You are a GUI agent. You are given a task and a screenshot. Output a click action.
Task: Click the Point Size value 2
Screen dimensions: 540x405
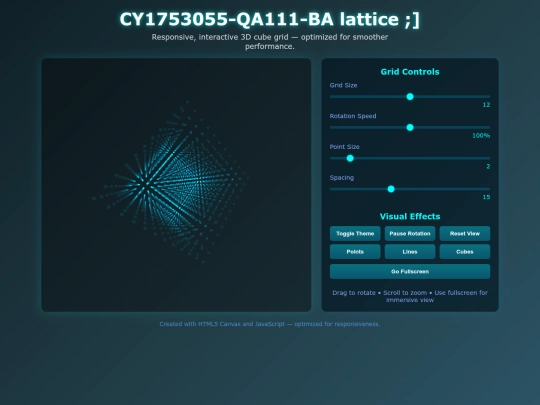[488, 166]
